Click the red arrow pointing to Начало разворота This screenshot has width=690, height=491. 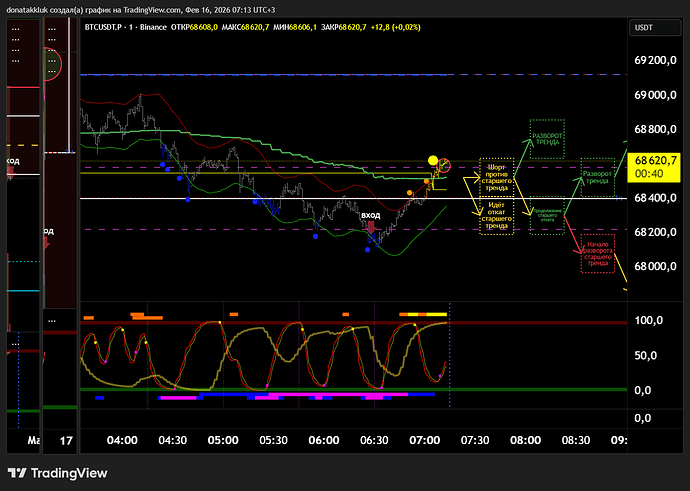(572, 235)
